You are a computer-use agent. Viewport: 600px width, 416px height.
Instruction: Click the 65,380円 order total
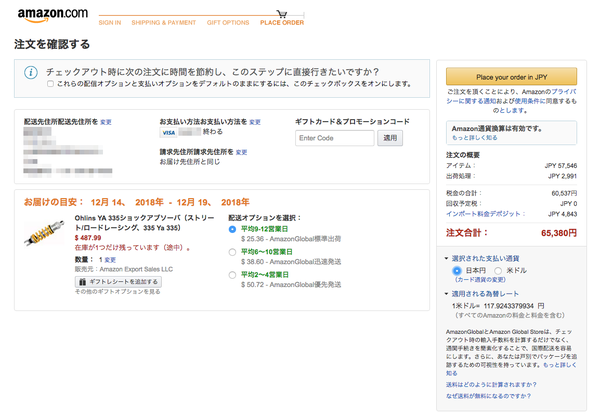click(559, 233)
